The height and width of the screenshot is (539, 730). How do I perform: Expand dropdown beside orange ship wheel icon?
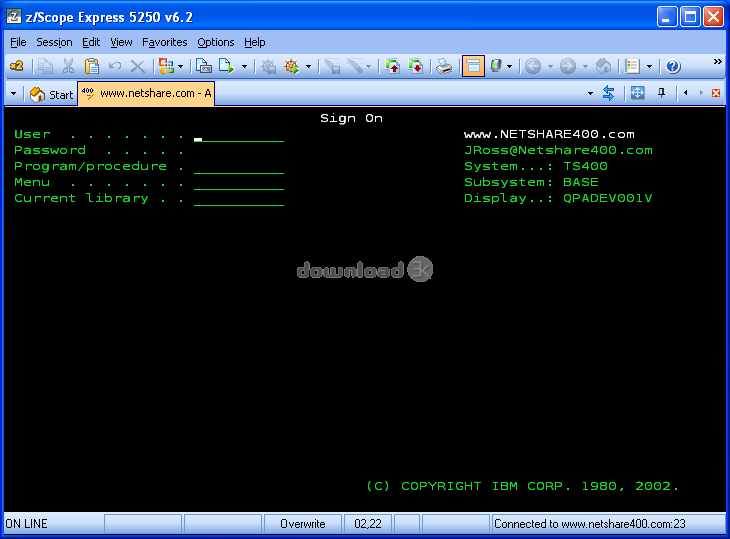309,67
